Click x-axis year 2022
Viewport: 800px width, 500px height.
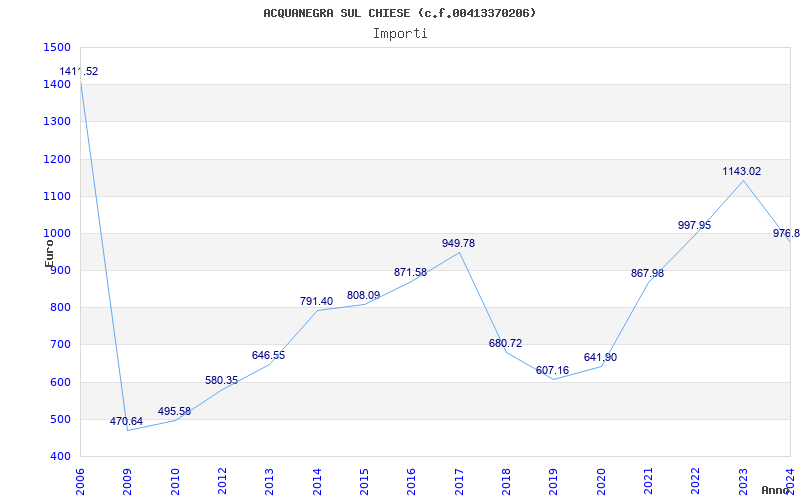click(695, 482)
